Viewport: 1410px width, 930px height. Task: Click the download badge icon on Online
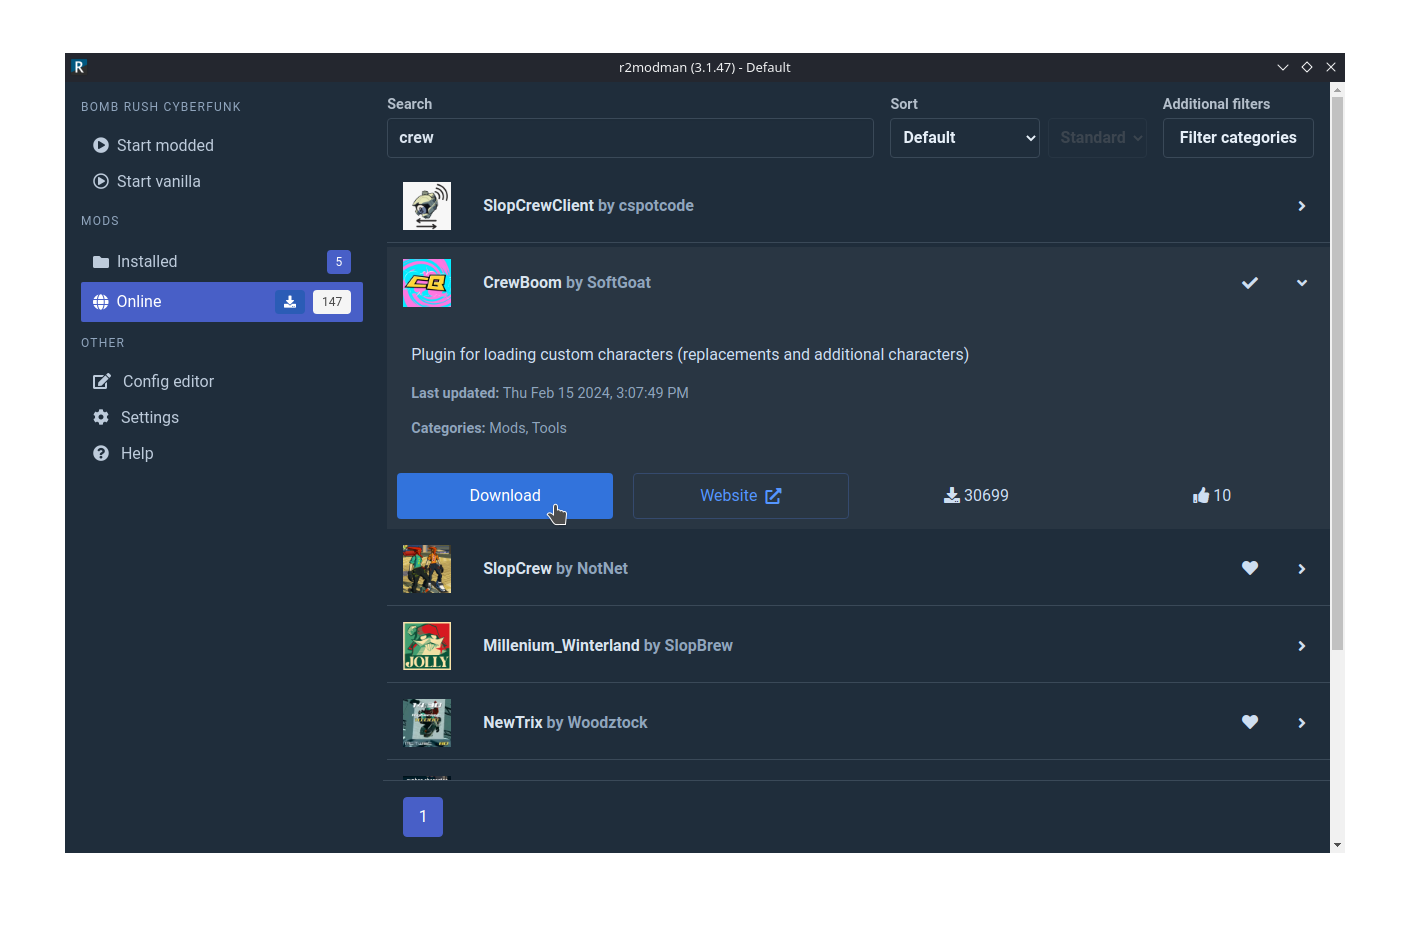(290, 302)
